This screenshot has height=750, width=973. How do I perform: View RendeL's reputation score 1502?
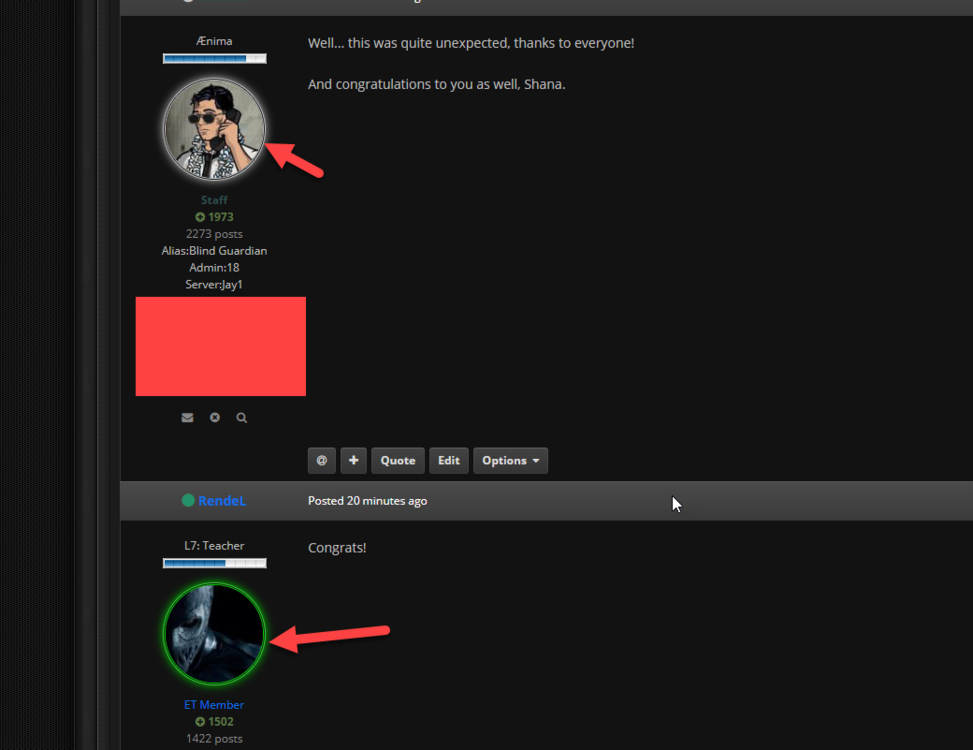[214, 721]
